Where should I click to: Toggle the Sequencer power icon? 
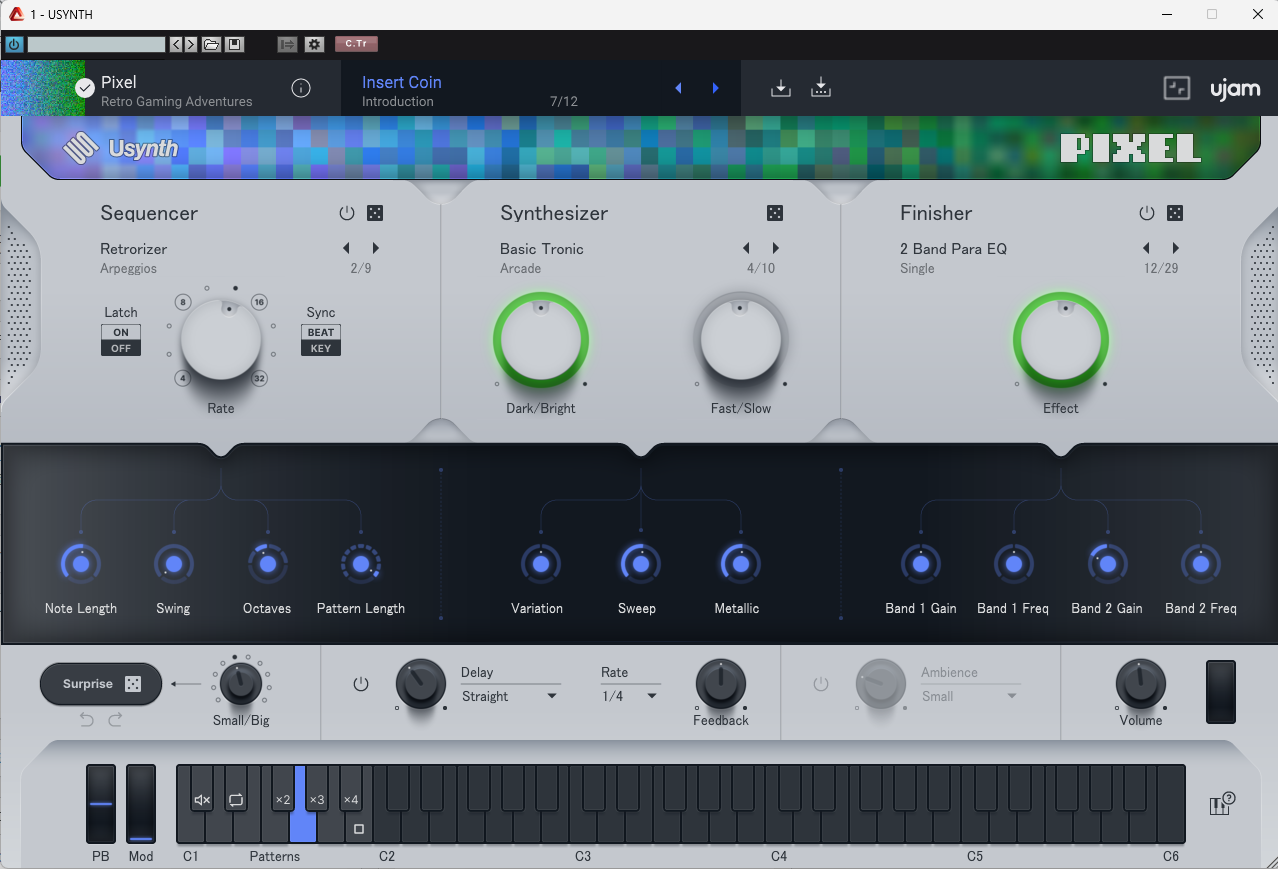coord(347,213)
